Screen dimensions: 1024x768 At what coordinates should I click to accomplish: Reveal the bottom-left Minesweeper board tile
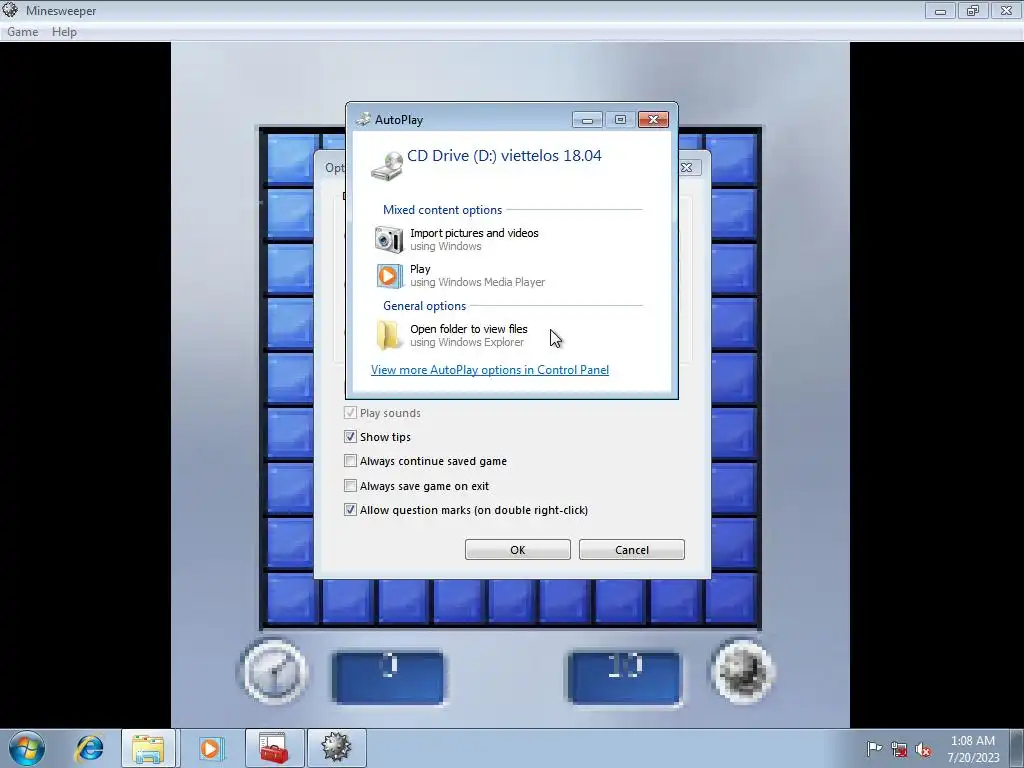(x=291, y=598)
